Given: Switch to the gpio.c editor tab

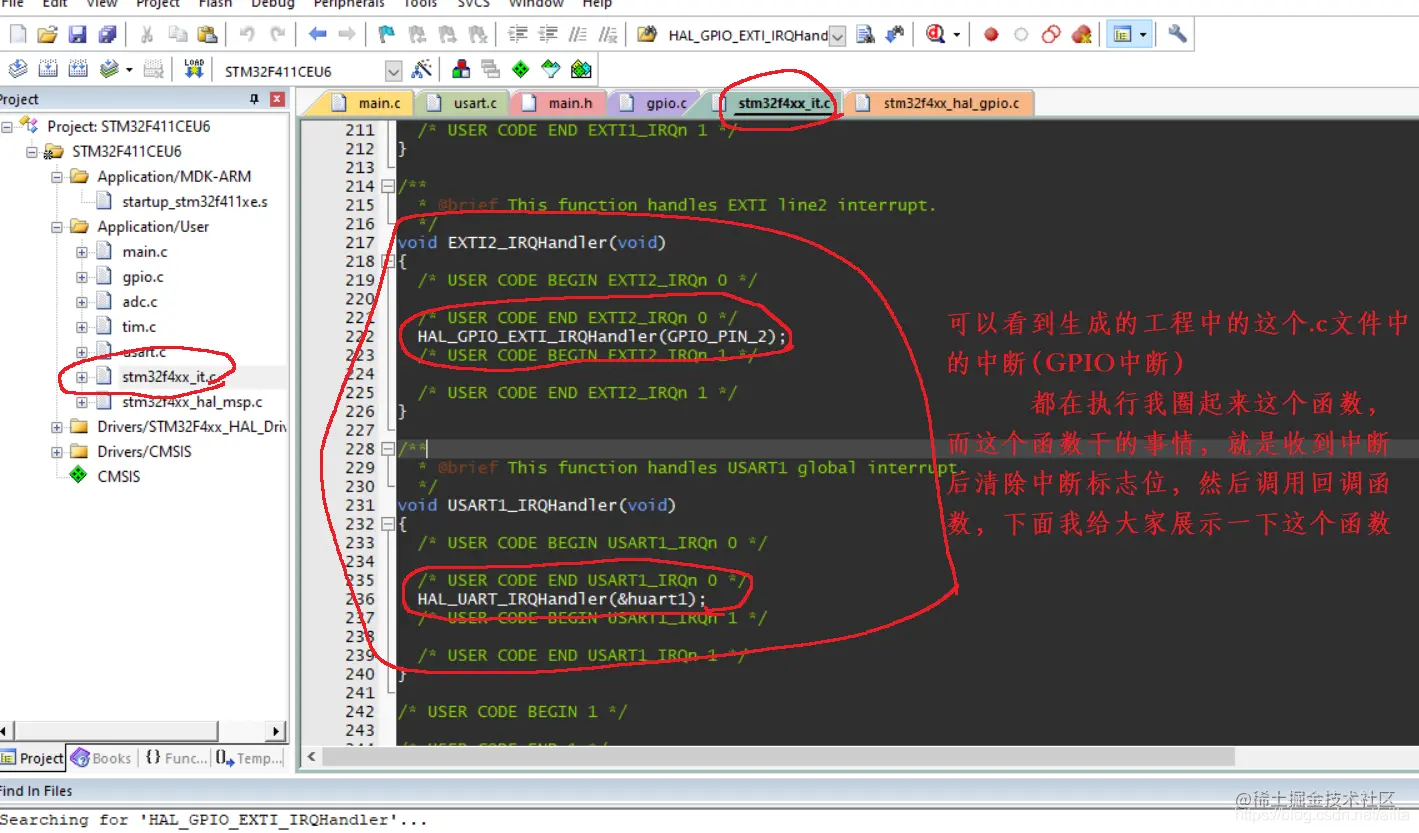Looking at the screenshot, I should [x=654, y=103].
